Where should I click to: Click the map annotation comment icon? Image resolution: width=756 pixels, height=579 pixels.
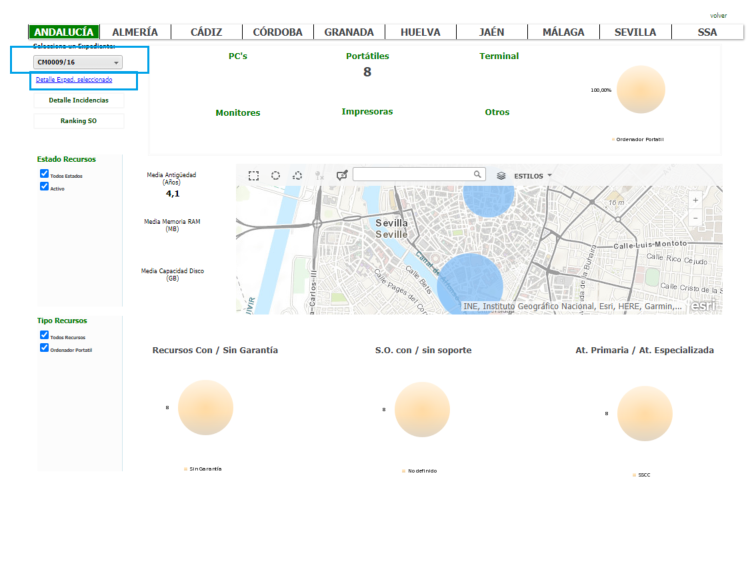342,175
